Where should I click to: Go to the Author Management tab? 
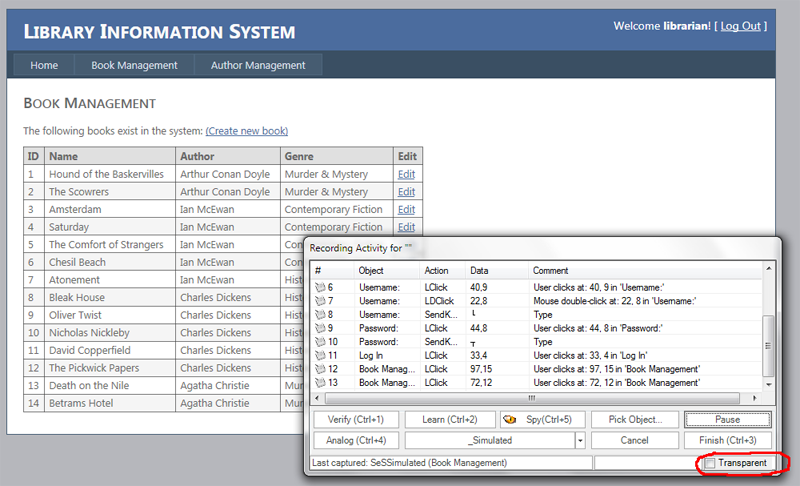pos(257,65)
